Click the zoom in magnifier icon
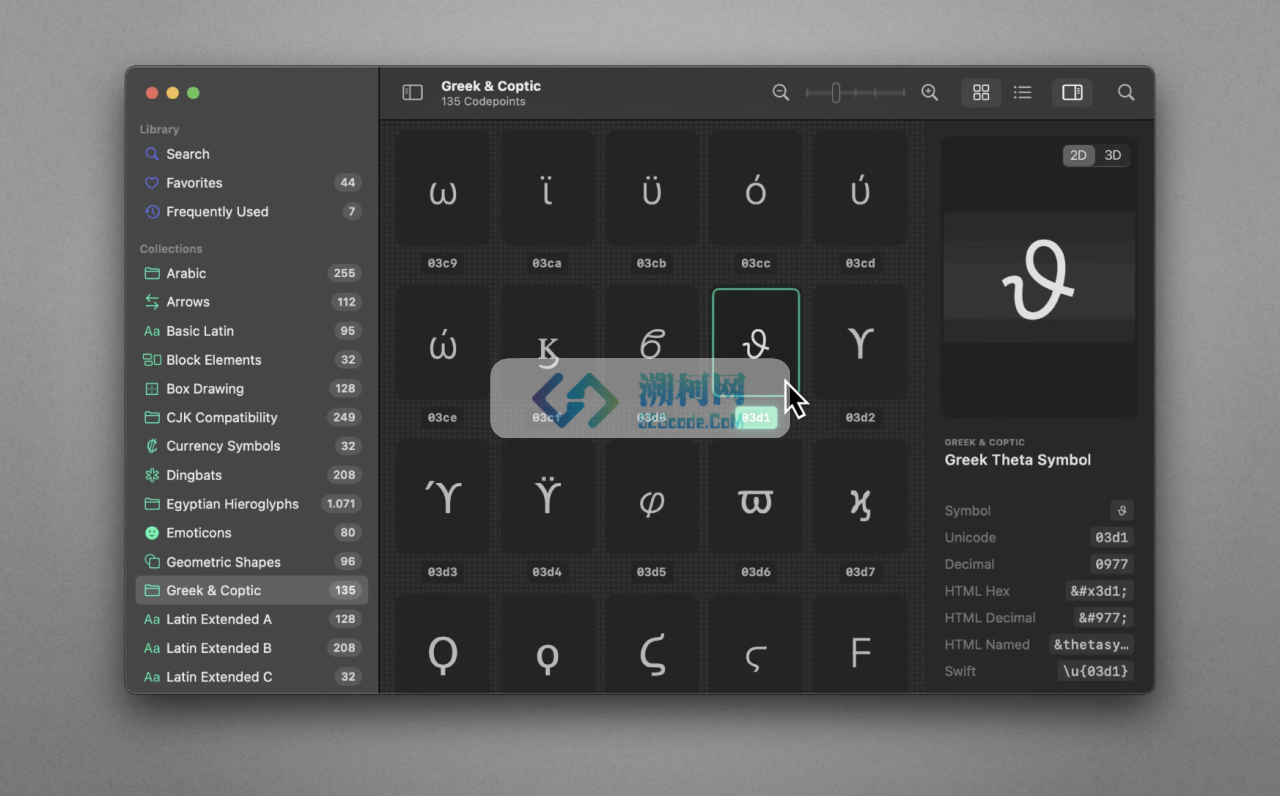 tap(929, 92)
